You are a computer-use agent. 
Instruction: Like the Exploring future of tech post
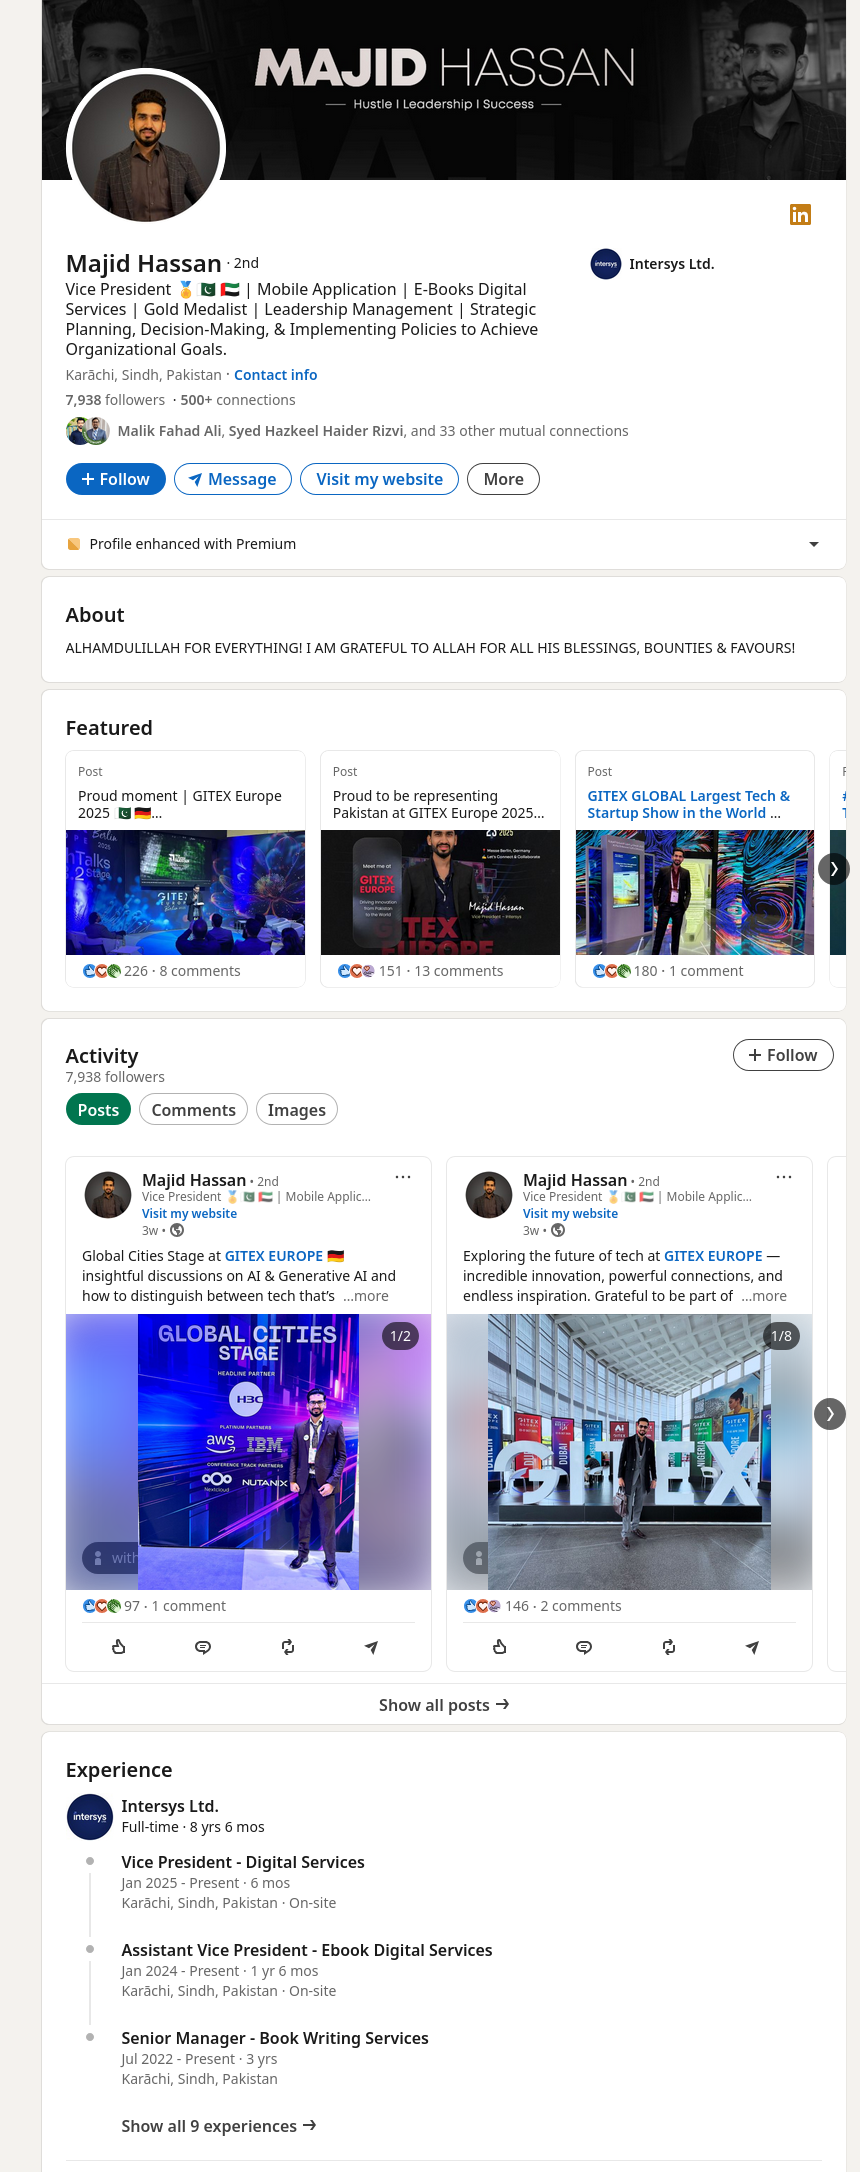pos(500,1647)
